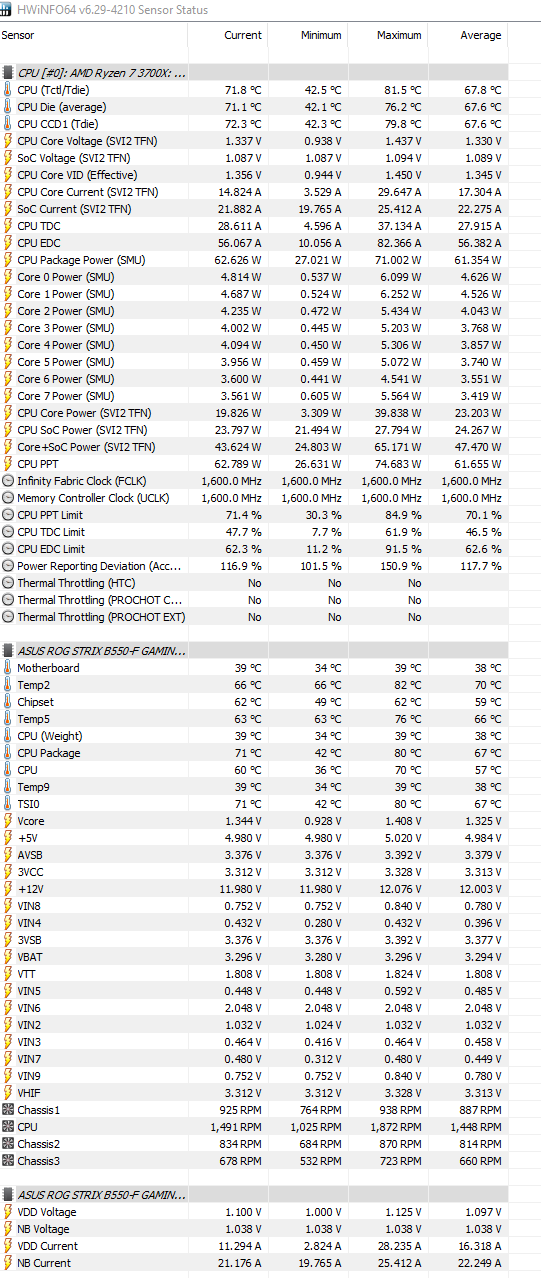Click the fan icon next to Chassis1

pos(8,1110)
